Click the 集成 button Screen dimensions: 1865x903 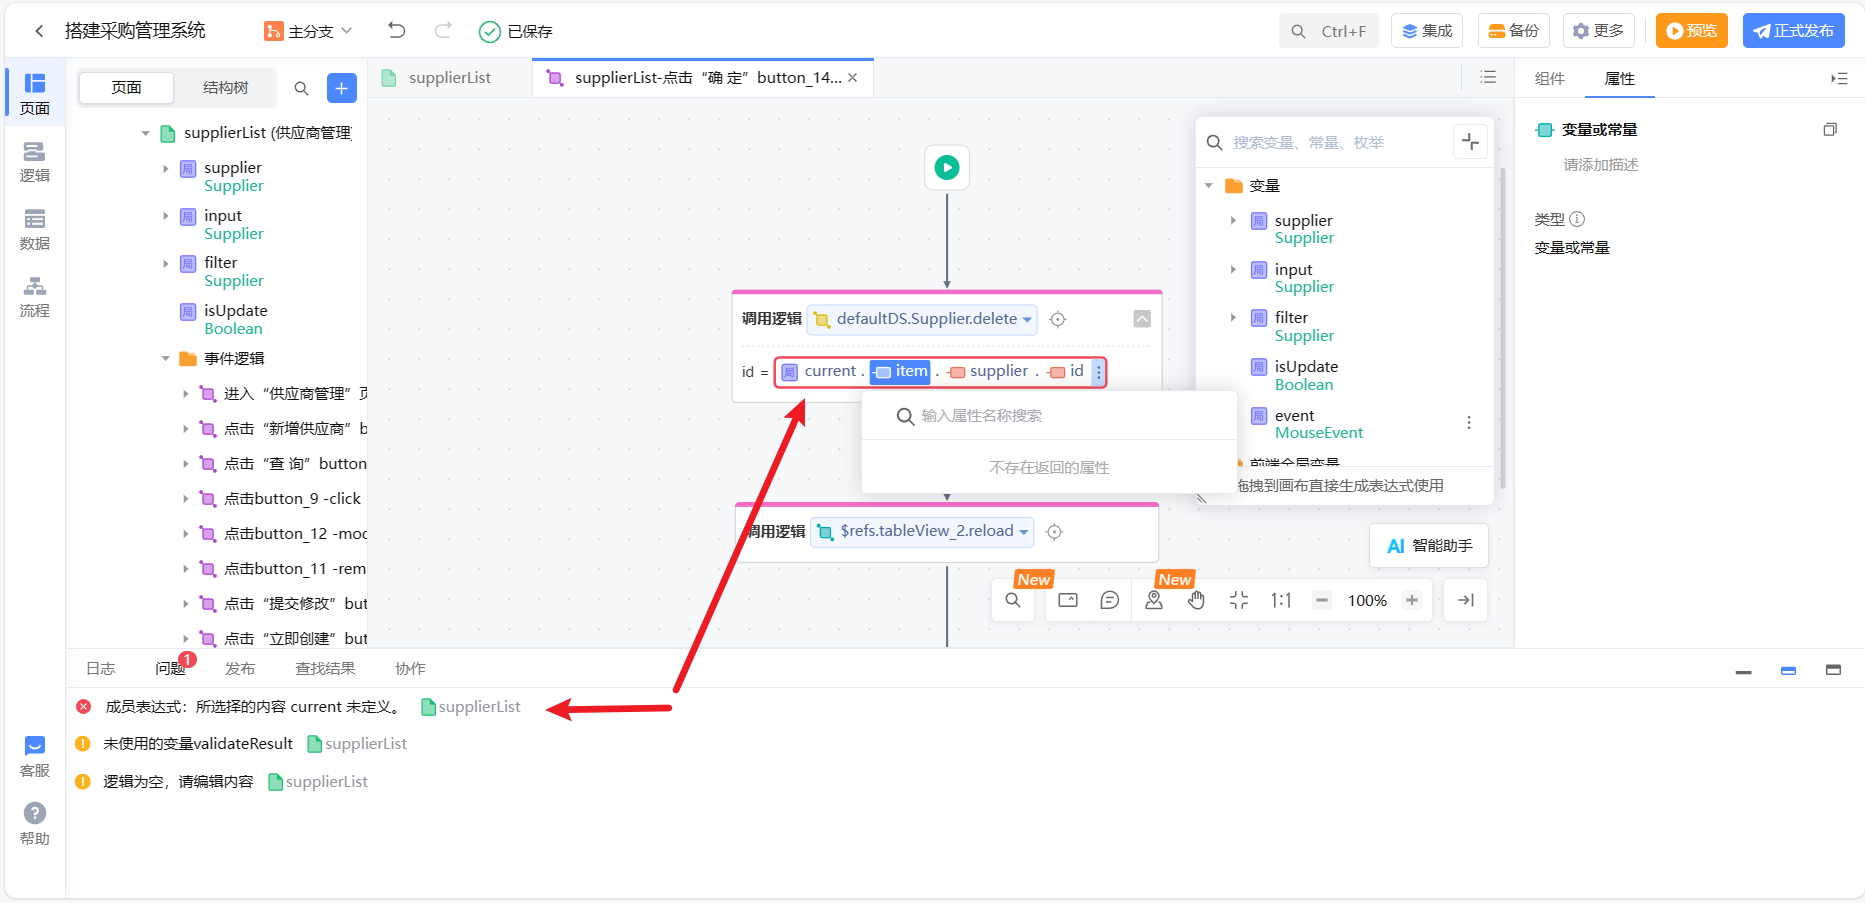tap(1427, 31)
